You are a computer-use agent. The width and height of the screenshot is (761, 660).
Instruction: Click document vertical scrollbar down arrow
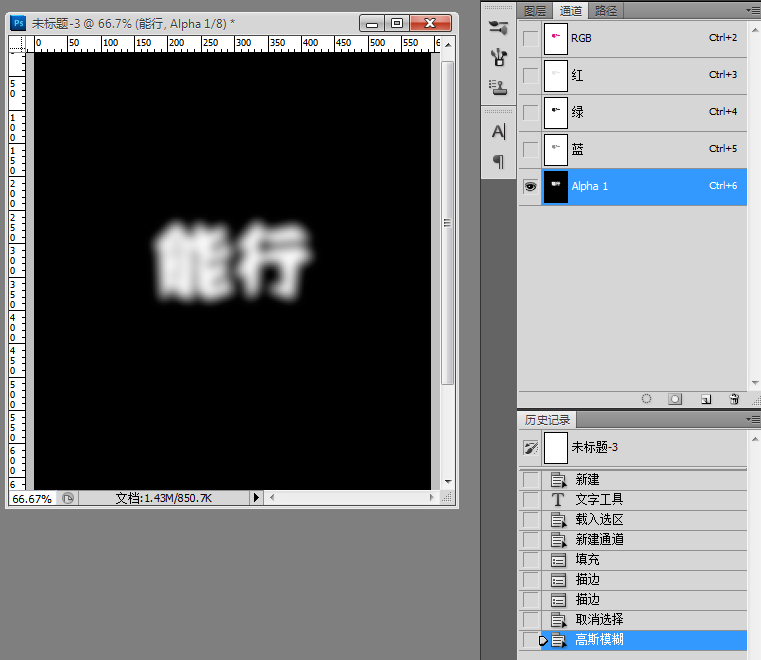[x=448, y=482]
